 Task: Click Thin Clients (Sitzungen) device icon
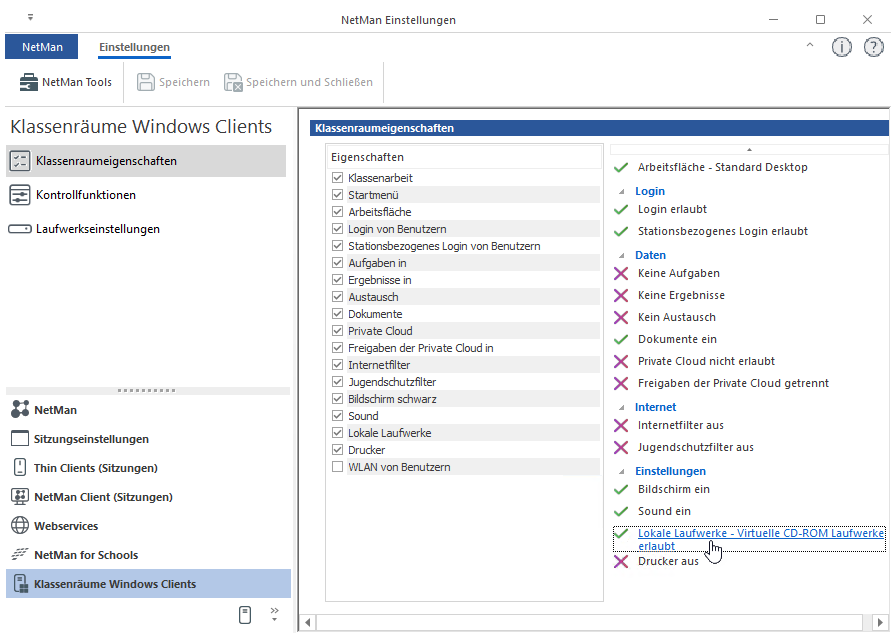coord(20,467)
